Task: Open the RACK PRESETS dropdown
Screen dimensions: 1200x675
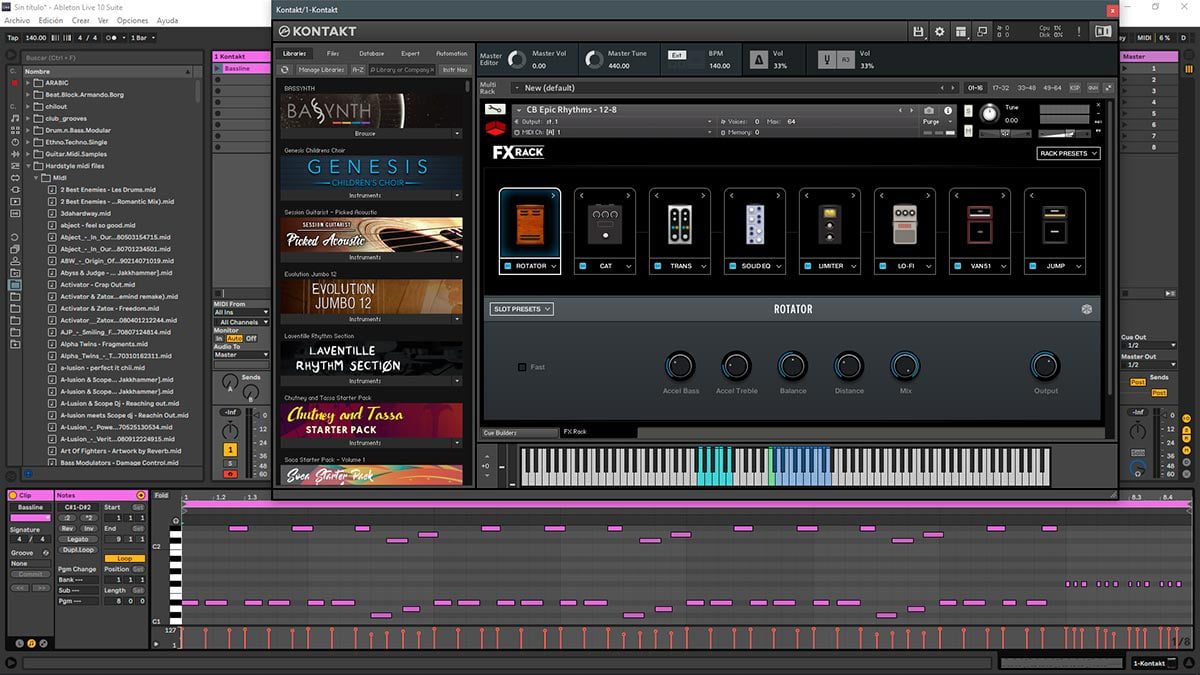Action: (x=1068, y=153)
